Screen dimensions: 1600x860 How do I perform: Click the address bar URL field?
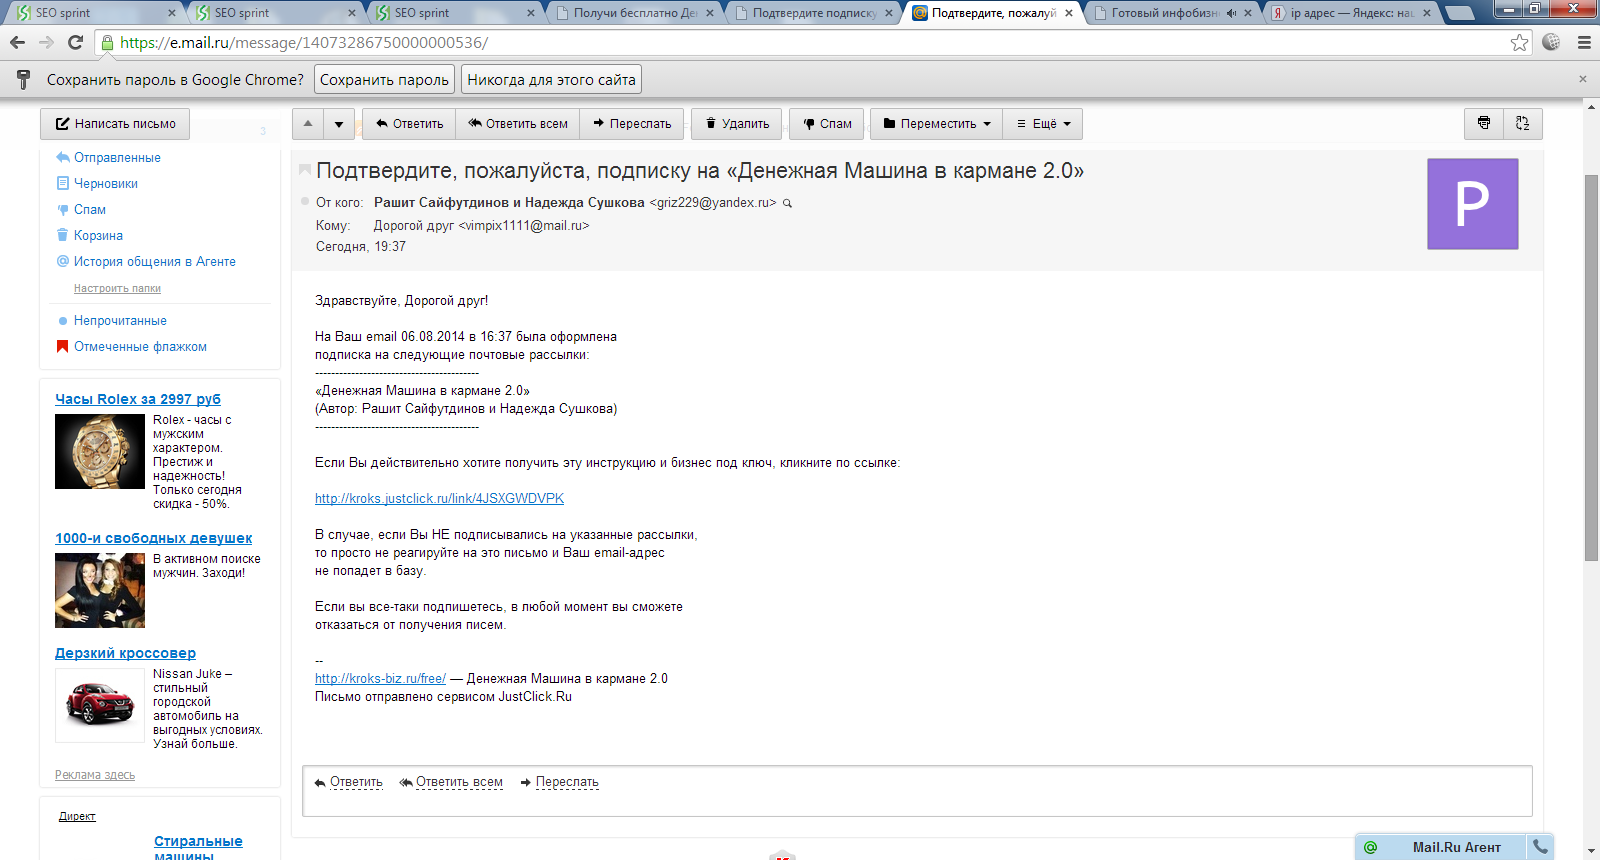pos(808,42)
